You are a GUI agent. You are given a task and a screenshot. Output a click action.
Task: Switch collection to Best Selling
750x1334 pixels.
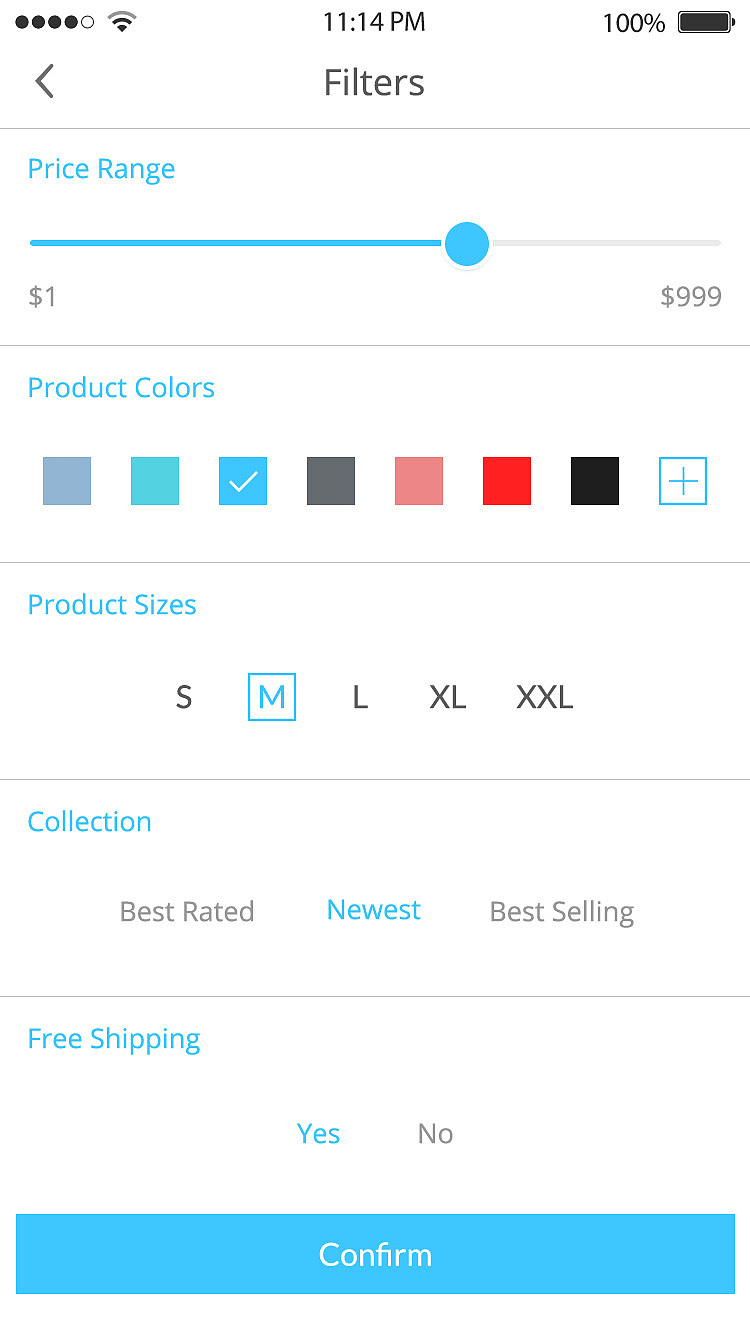[562, 911]
